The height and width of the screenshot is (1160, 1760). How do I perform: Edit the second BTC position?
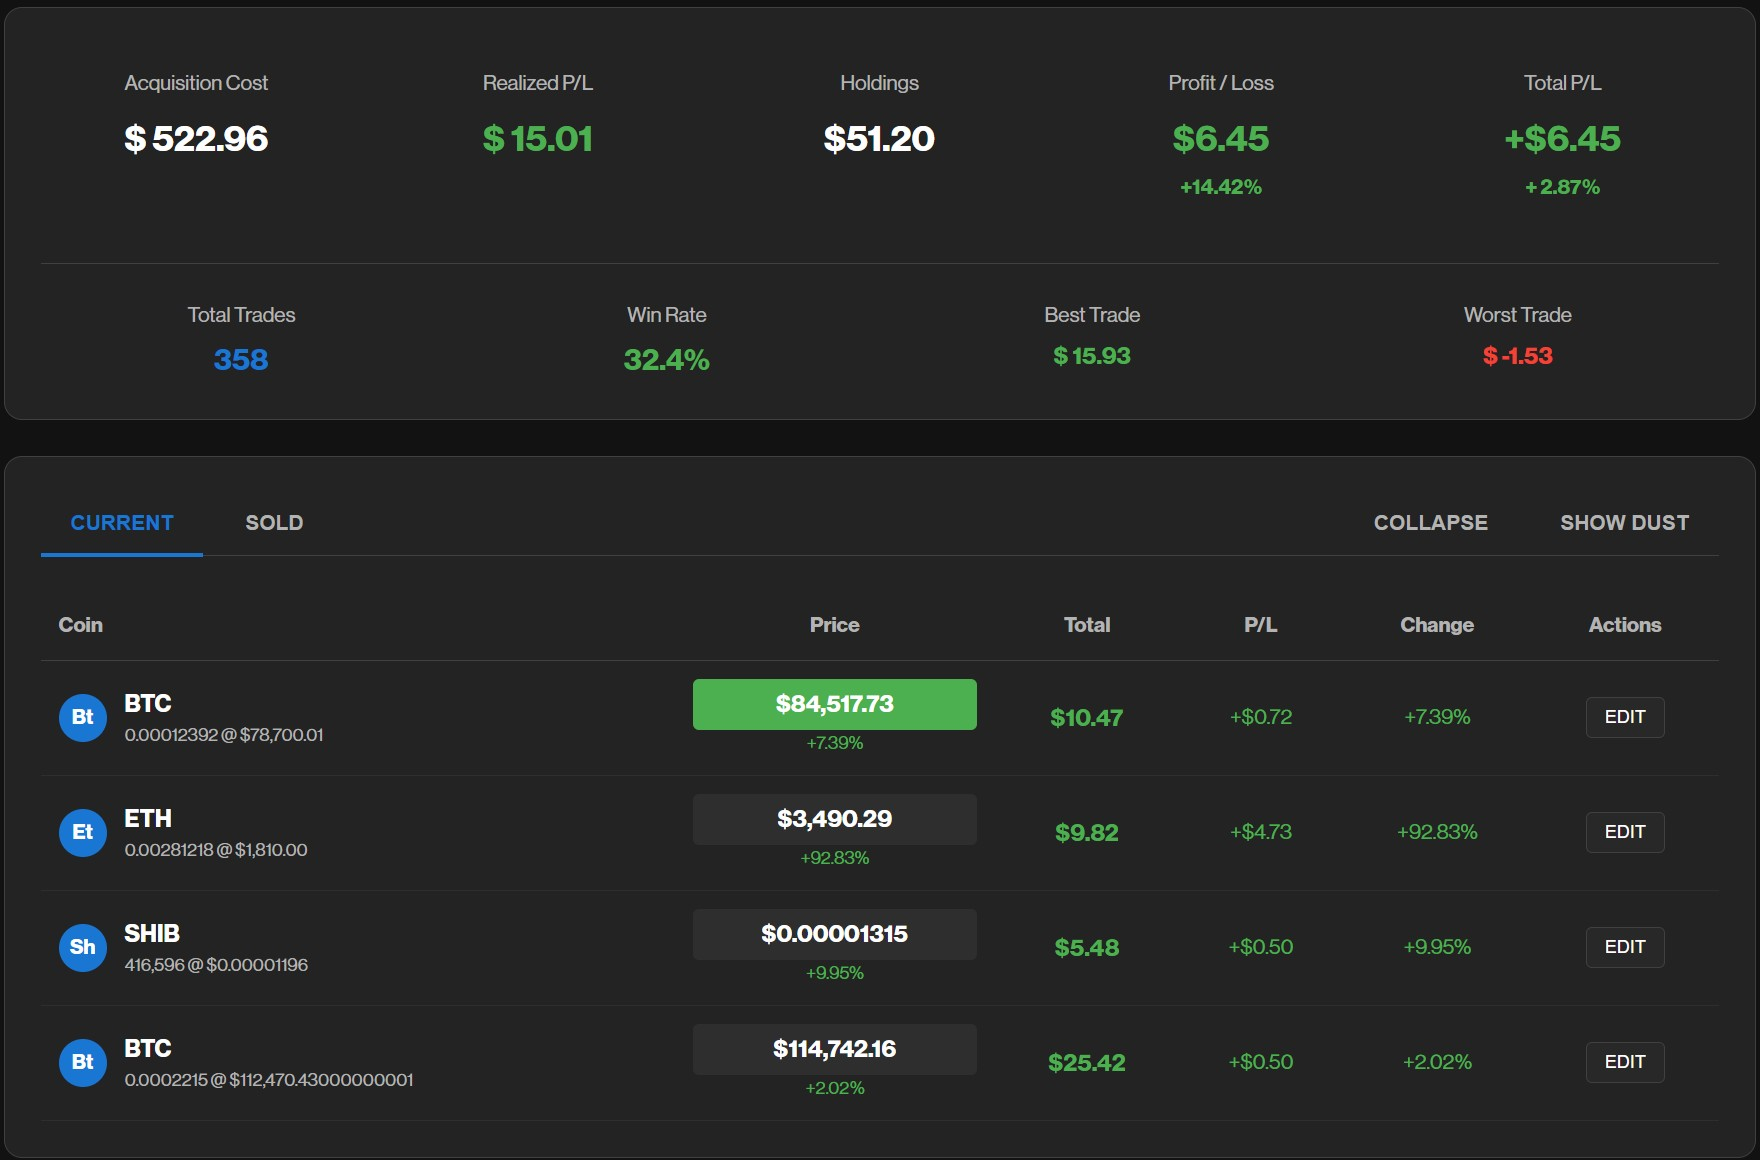1624,1062
